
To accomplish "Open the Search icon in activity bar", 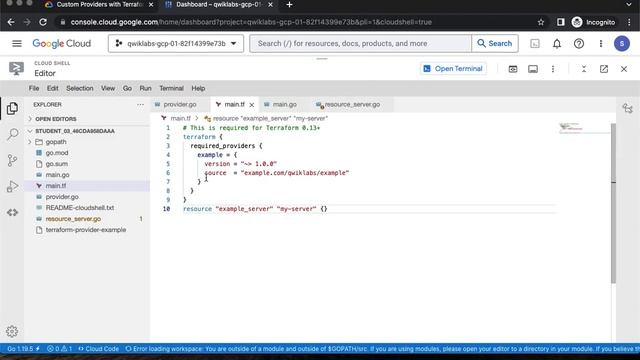I will pyautogui.click(x=12, y=134).
